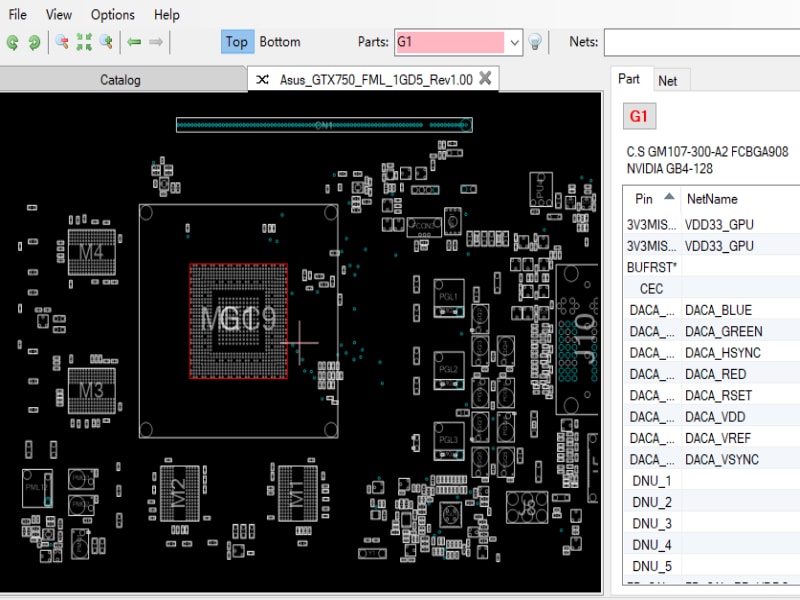Viewport: 800px width, 600px height.
Task: Open the File menu
Action: 18,14
